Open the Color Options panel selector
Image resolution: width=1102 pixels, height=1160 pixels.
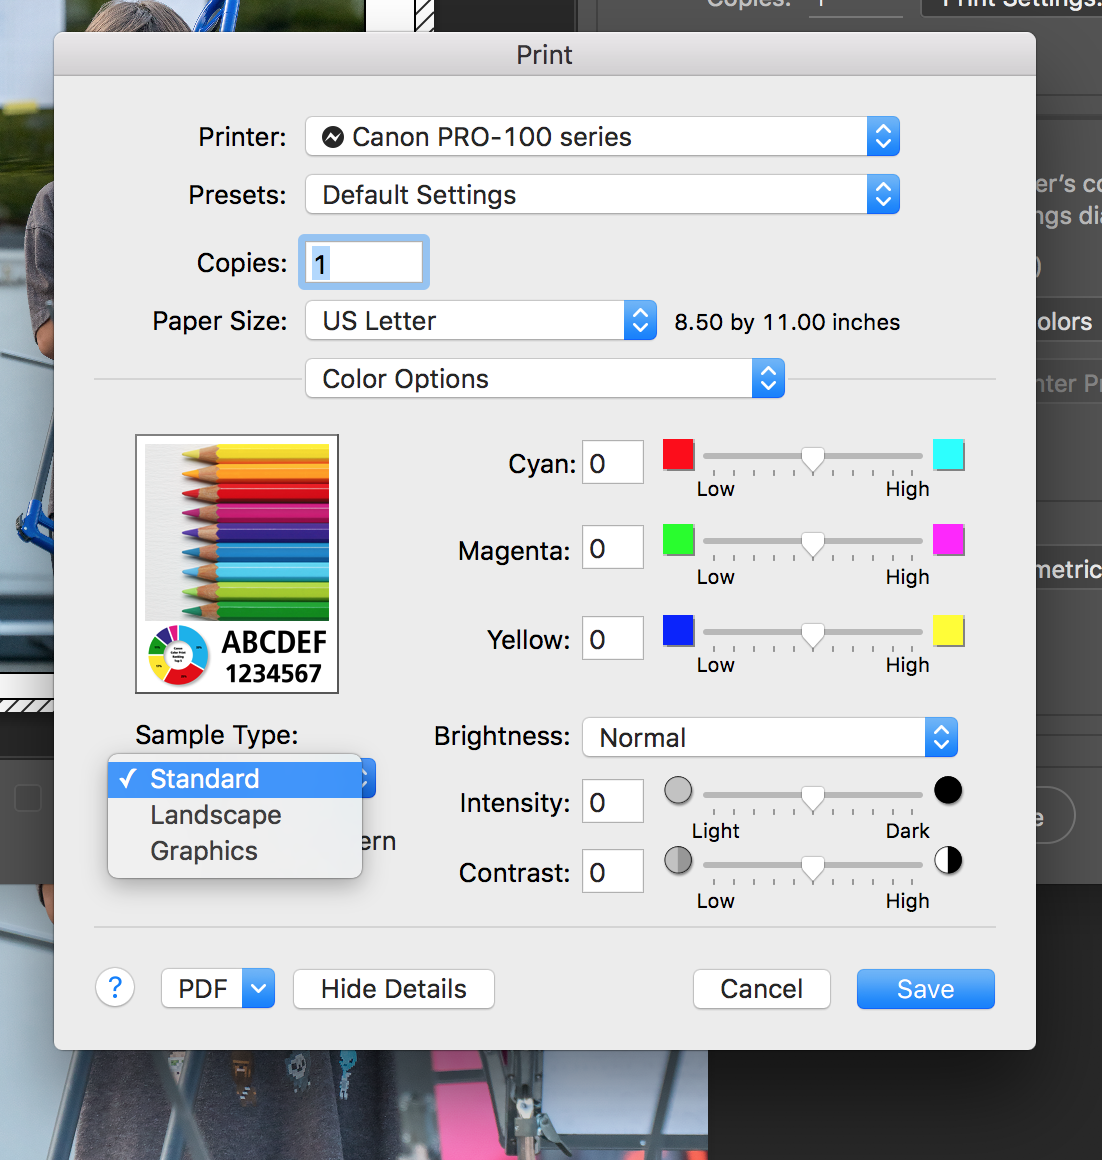(544, 378)
